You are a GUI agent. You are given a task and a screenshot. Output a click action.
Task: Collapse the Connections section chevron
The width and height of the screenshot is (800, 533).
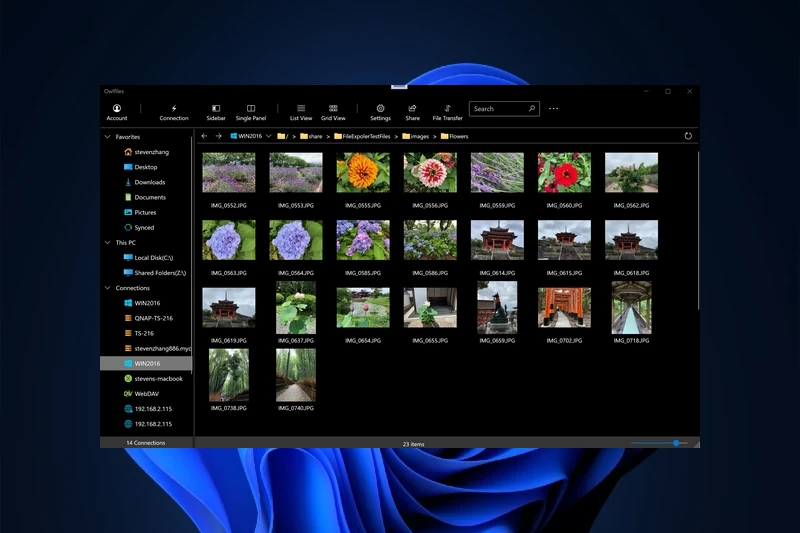point(108,288)
